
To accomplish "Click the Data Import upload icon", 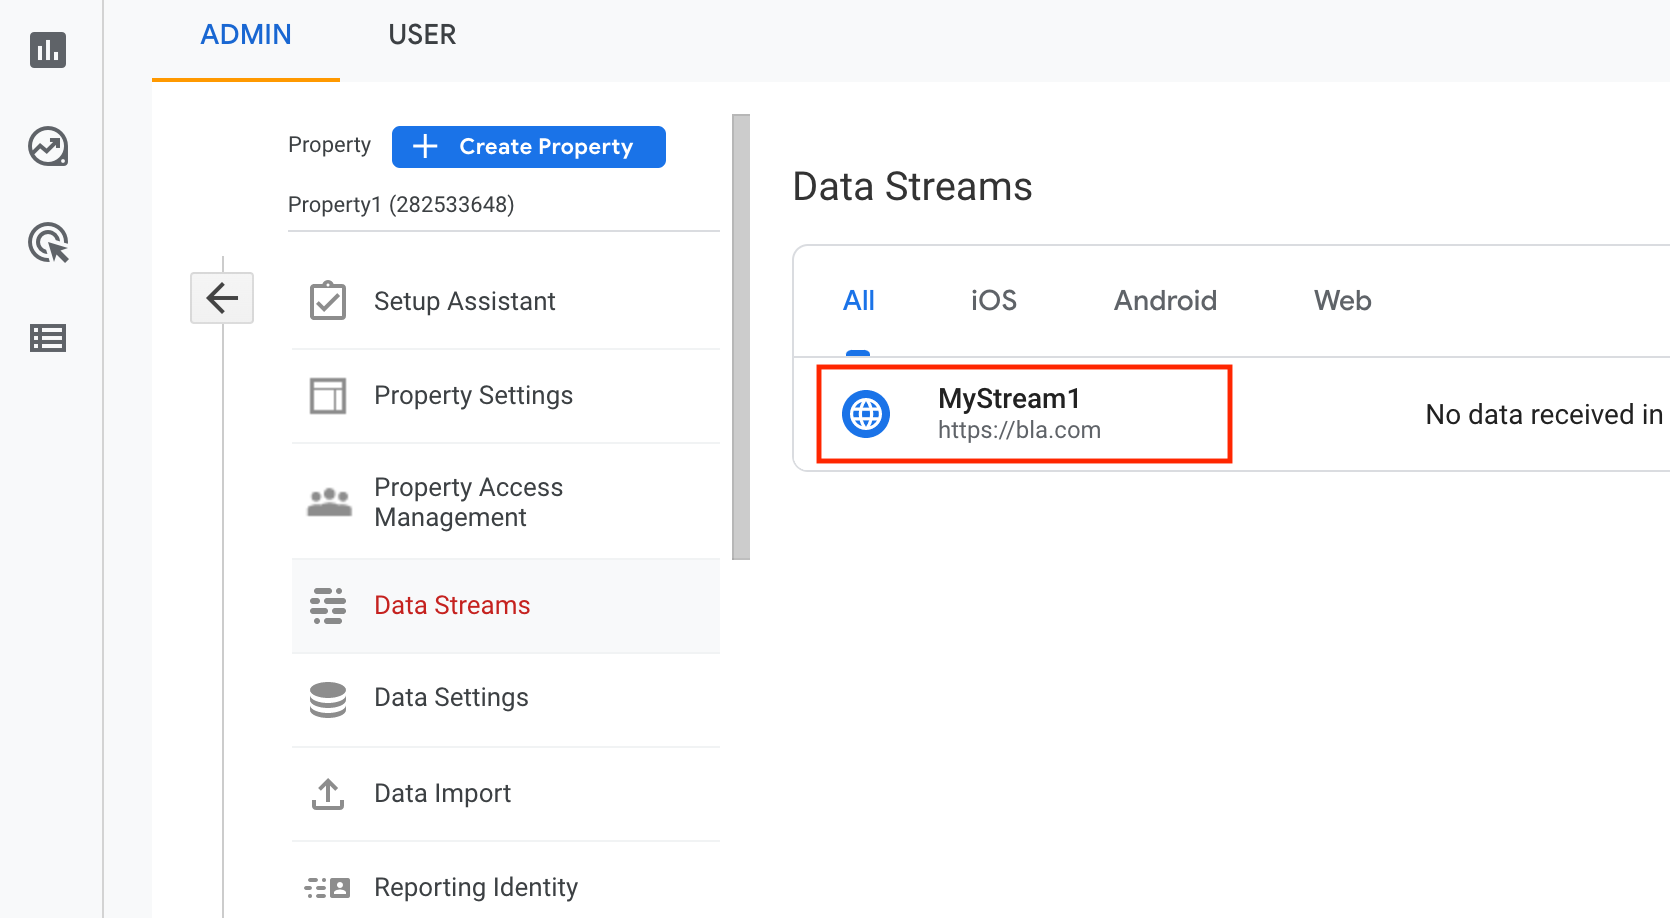I will click(328, 794).
